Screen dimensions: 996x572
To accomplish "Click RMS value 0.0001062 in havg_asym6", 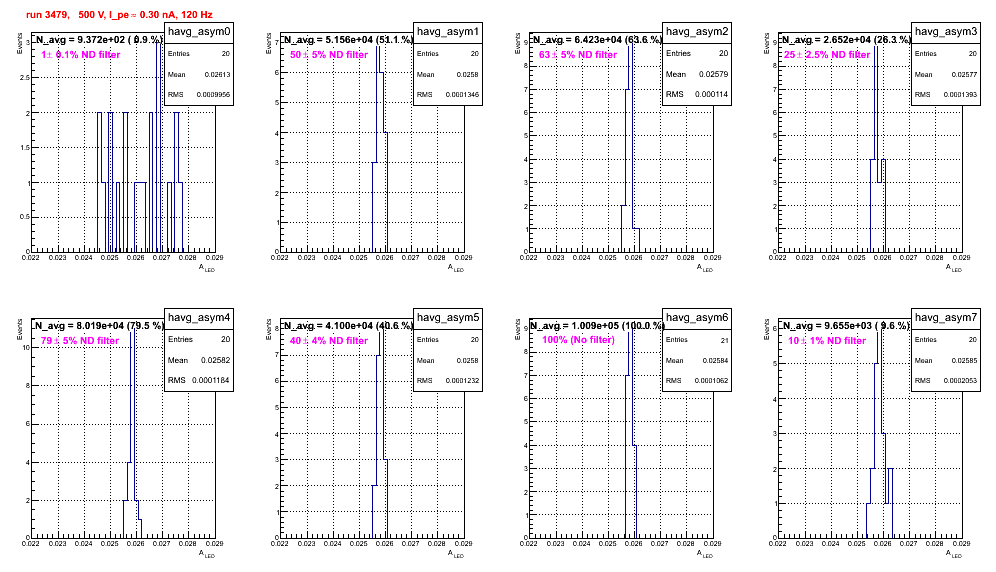I will point(711,381).
